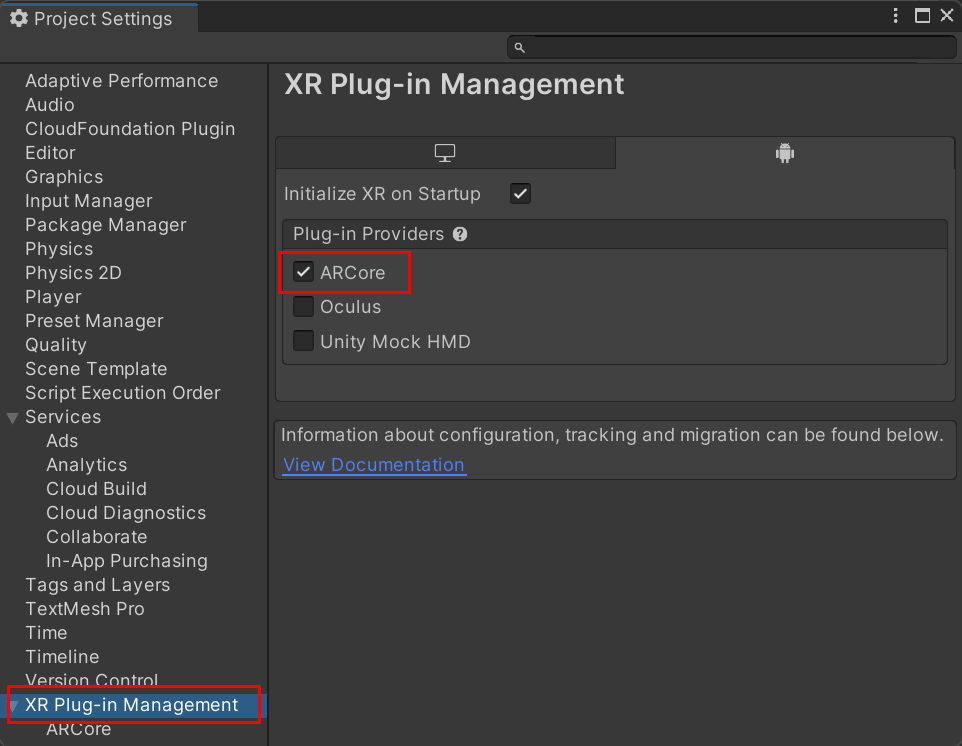Select Preset Manager settings
Image resolution: width=962 pixels, height=746 pixels.
(94, 321)
